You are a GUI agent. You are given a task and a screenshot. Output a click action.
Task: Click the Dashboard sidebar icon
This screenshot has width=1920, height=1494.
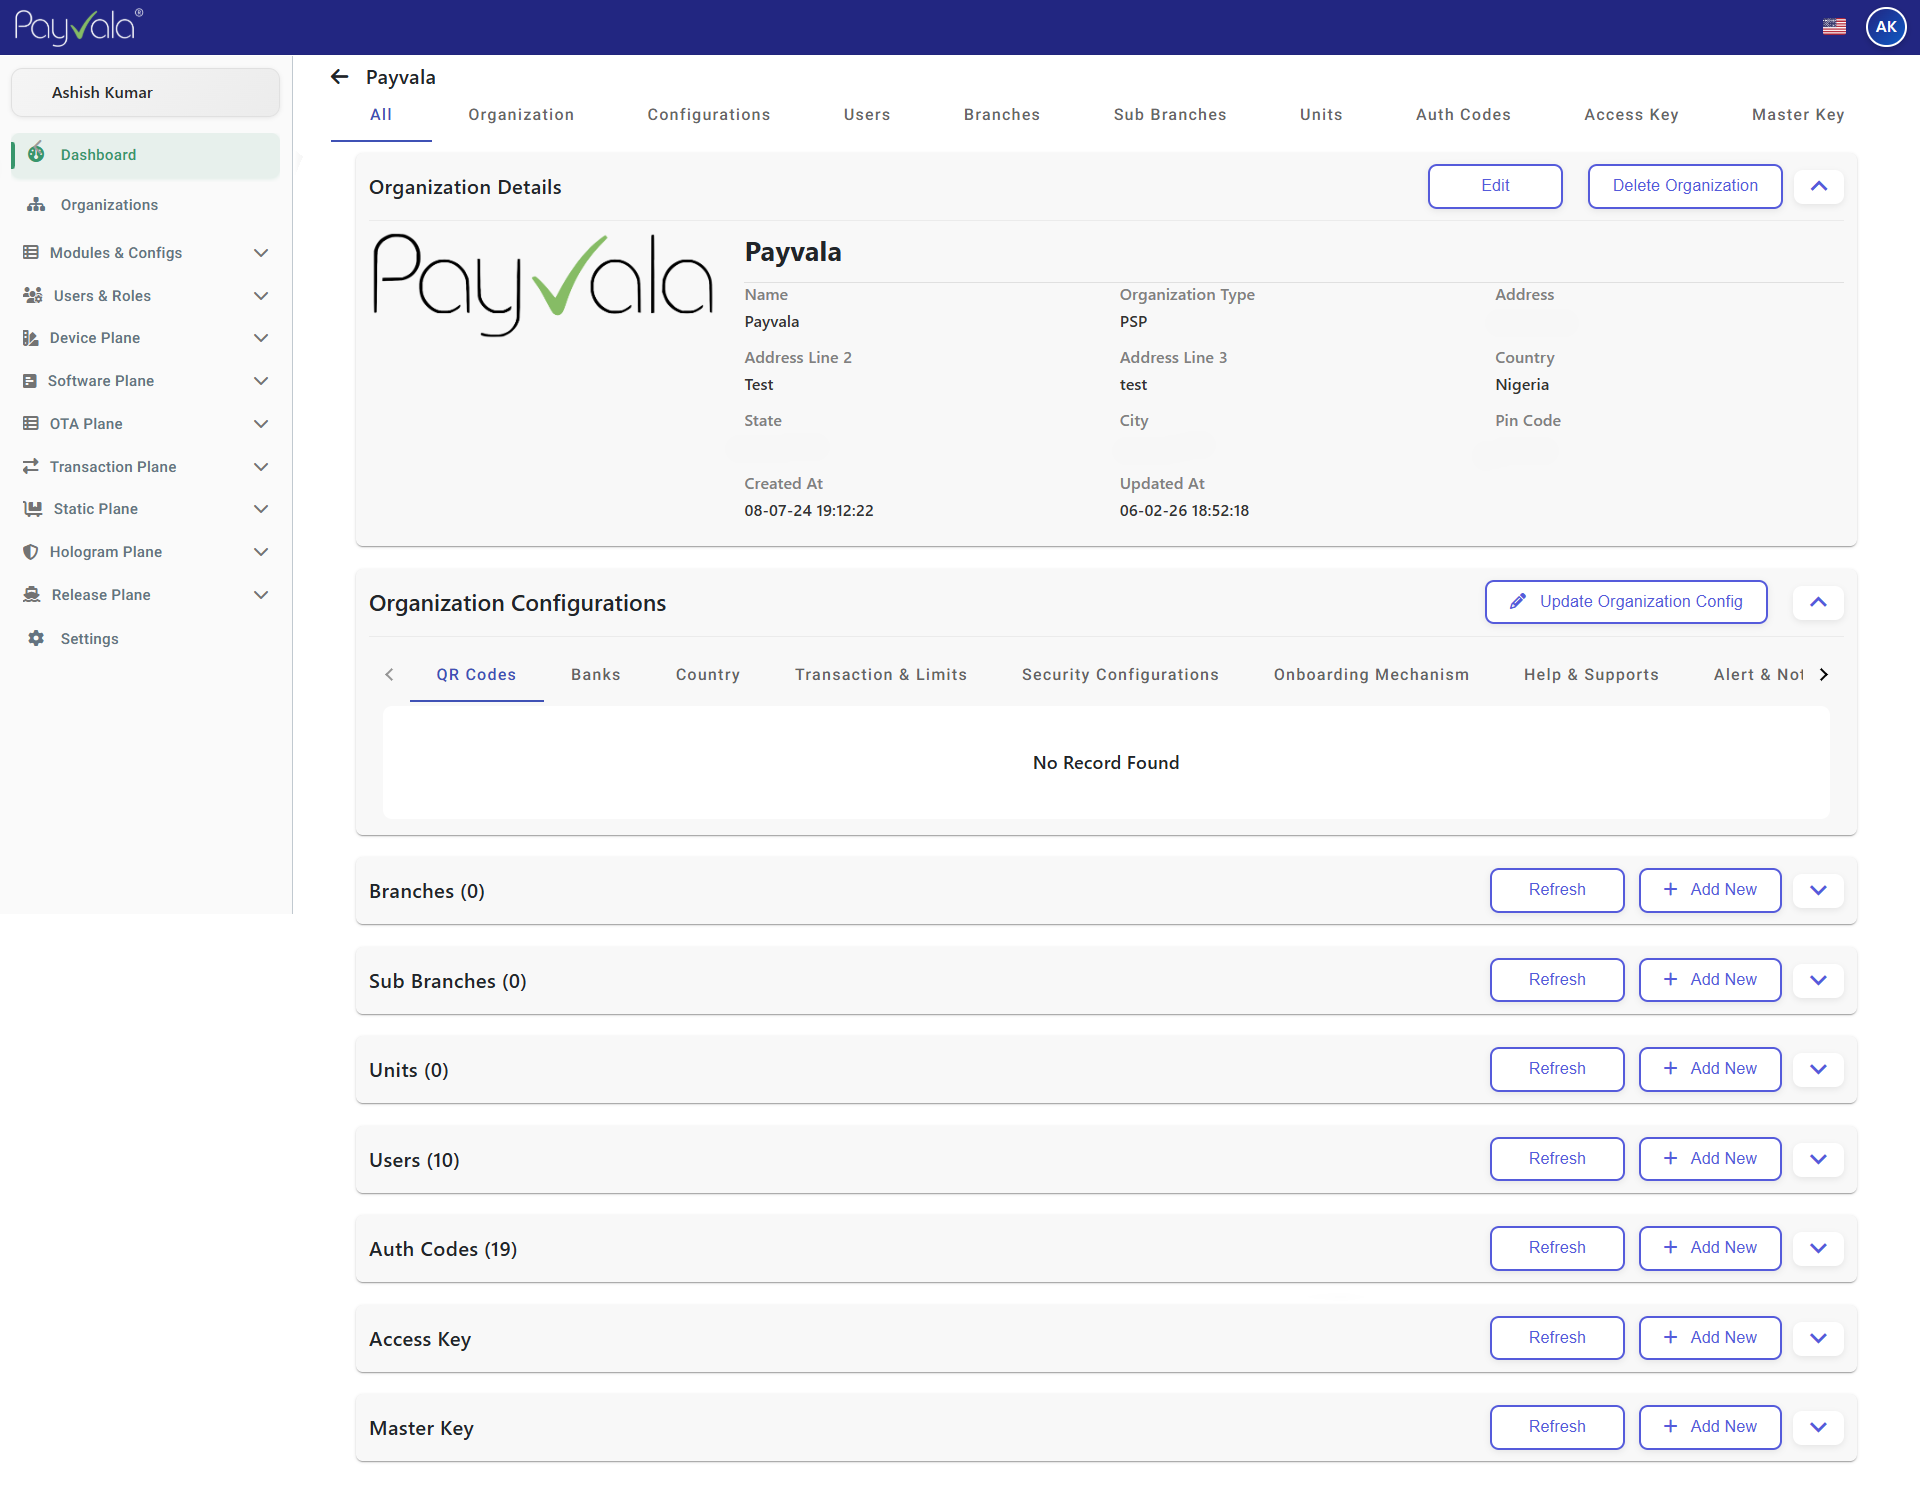click(x=37, y=153)
